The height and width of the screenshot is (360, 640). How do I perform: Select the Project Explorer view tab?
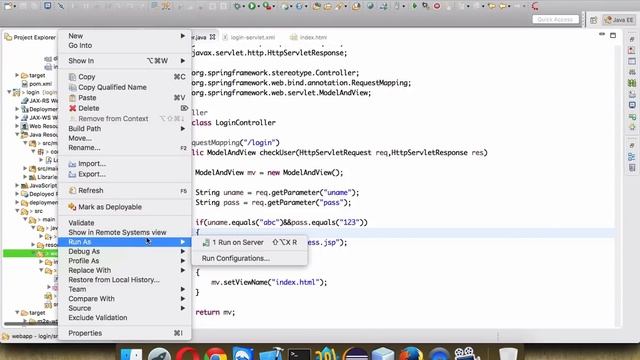[x=31, y=37]
